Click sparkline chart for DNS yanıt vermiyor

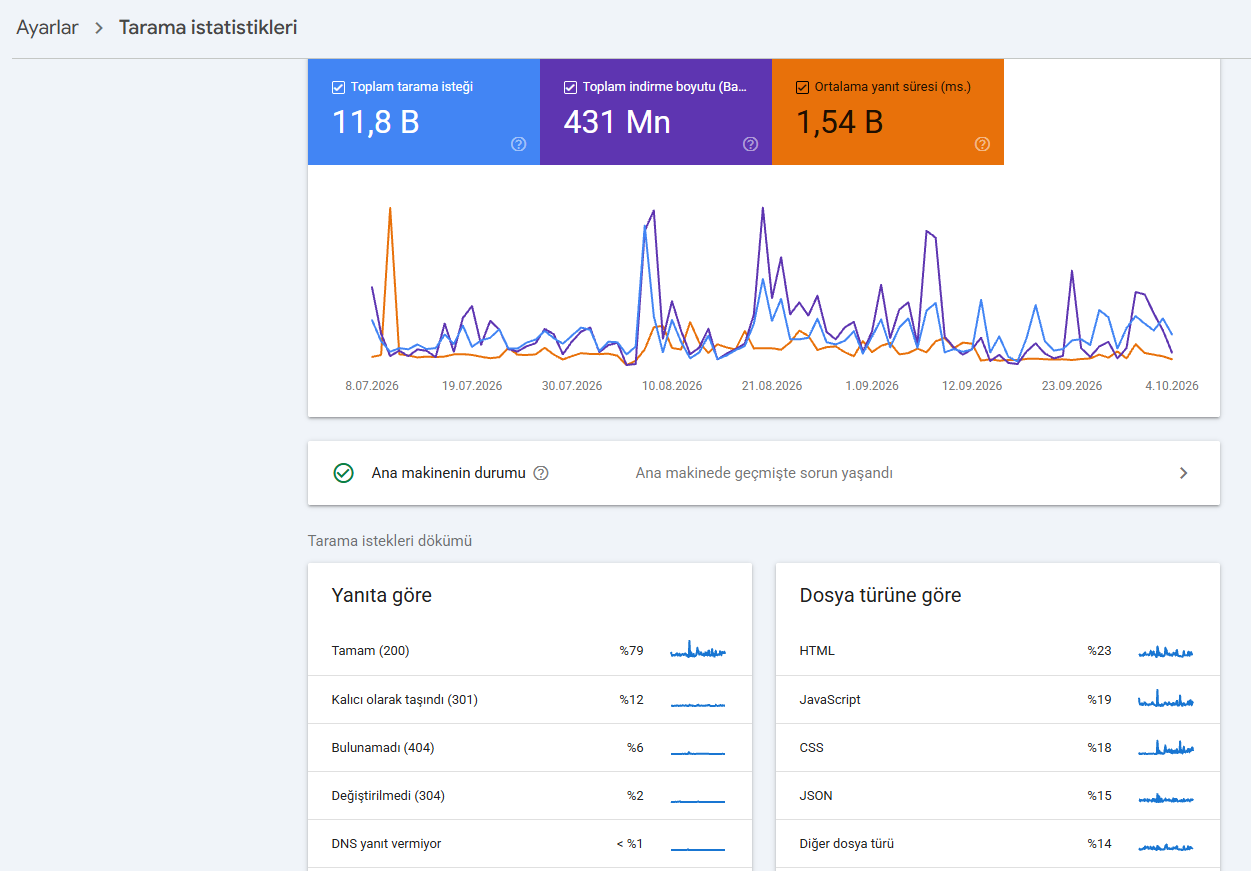coord(698,848)
